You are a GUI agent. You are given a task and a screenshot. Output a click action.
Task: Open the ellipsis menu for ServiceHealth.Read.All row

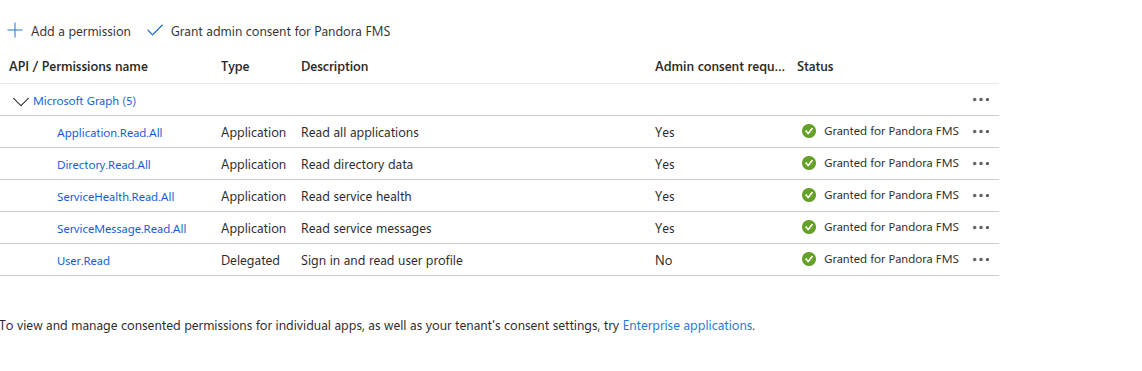click(x=981, y=196)
